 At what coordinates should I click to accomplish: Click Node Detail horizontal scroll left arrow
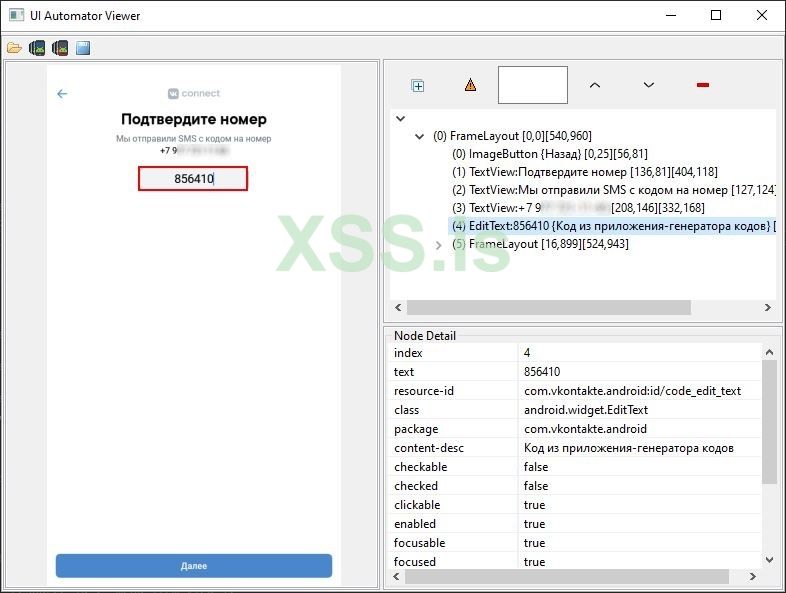(x=397, y=576)
